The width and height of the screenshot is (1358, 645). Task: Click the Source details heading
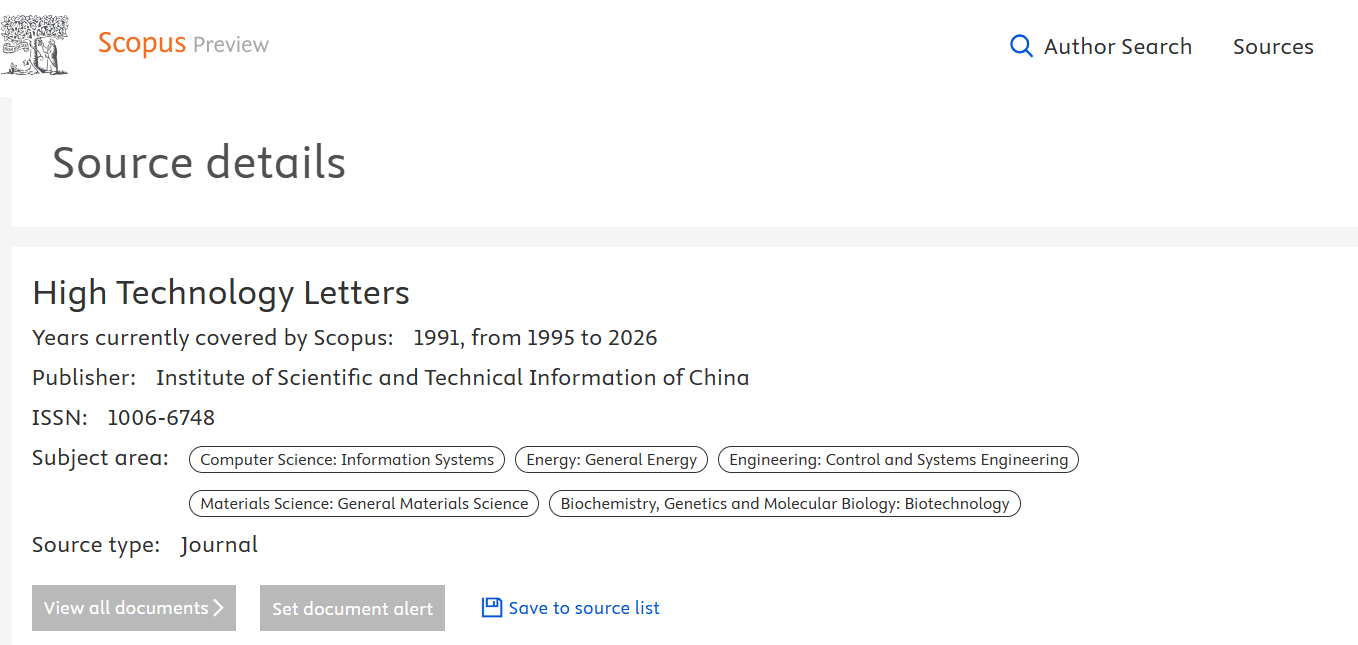pyautogui.click(x=199, y=163)
